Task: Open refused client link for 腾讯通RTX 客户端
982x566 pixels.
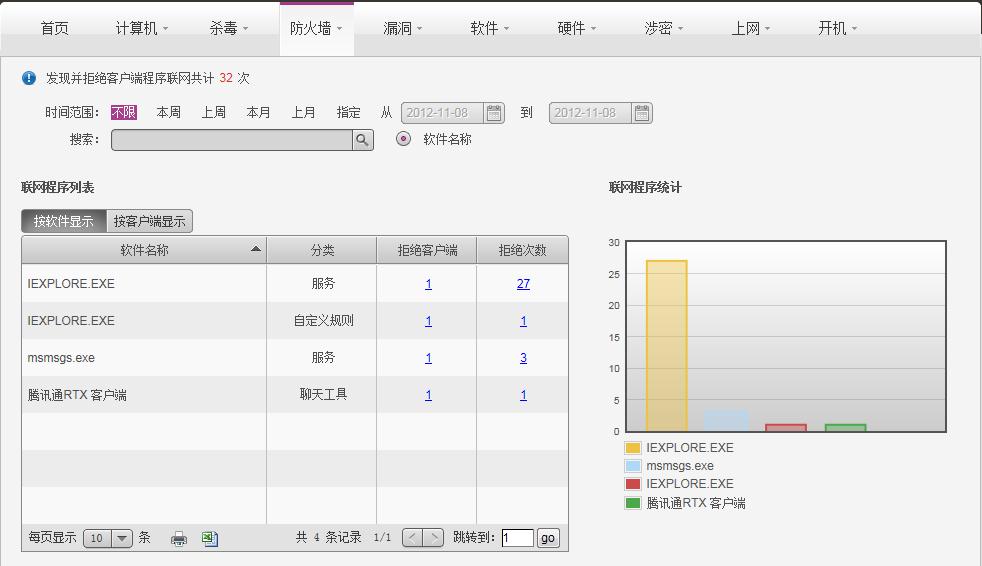Action: point(428,394)
